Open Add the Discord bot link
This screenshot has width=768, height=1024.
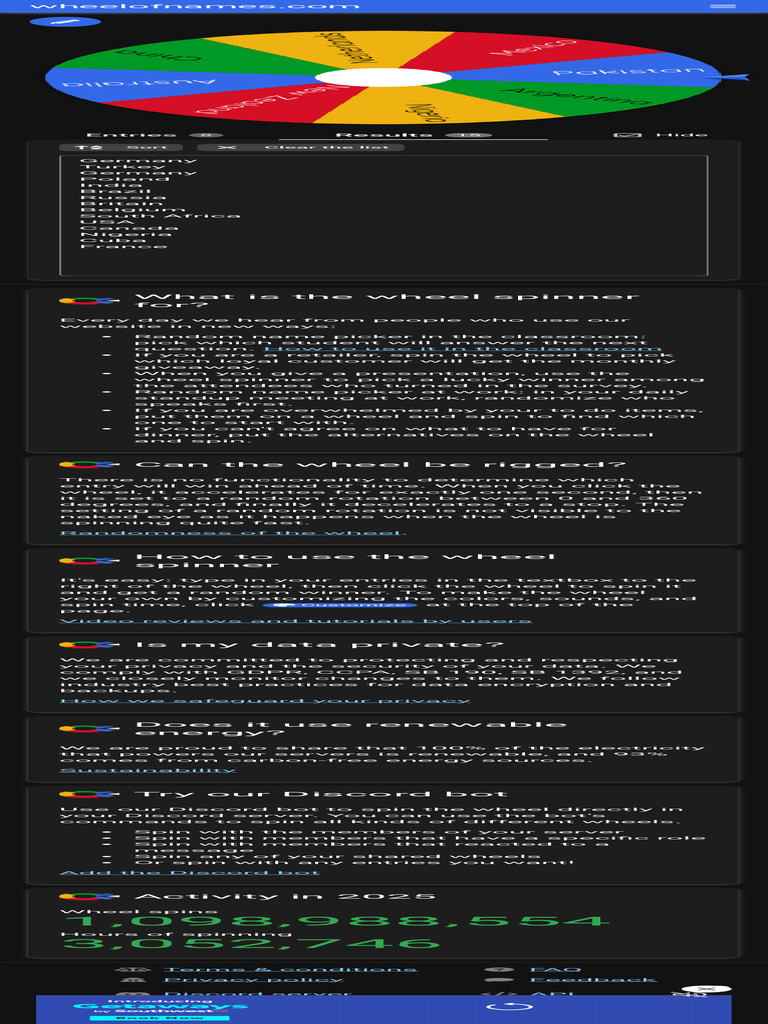pos(190,872)
